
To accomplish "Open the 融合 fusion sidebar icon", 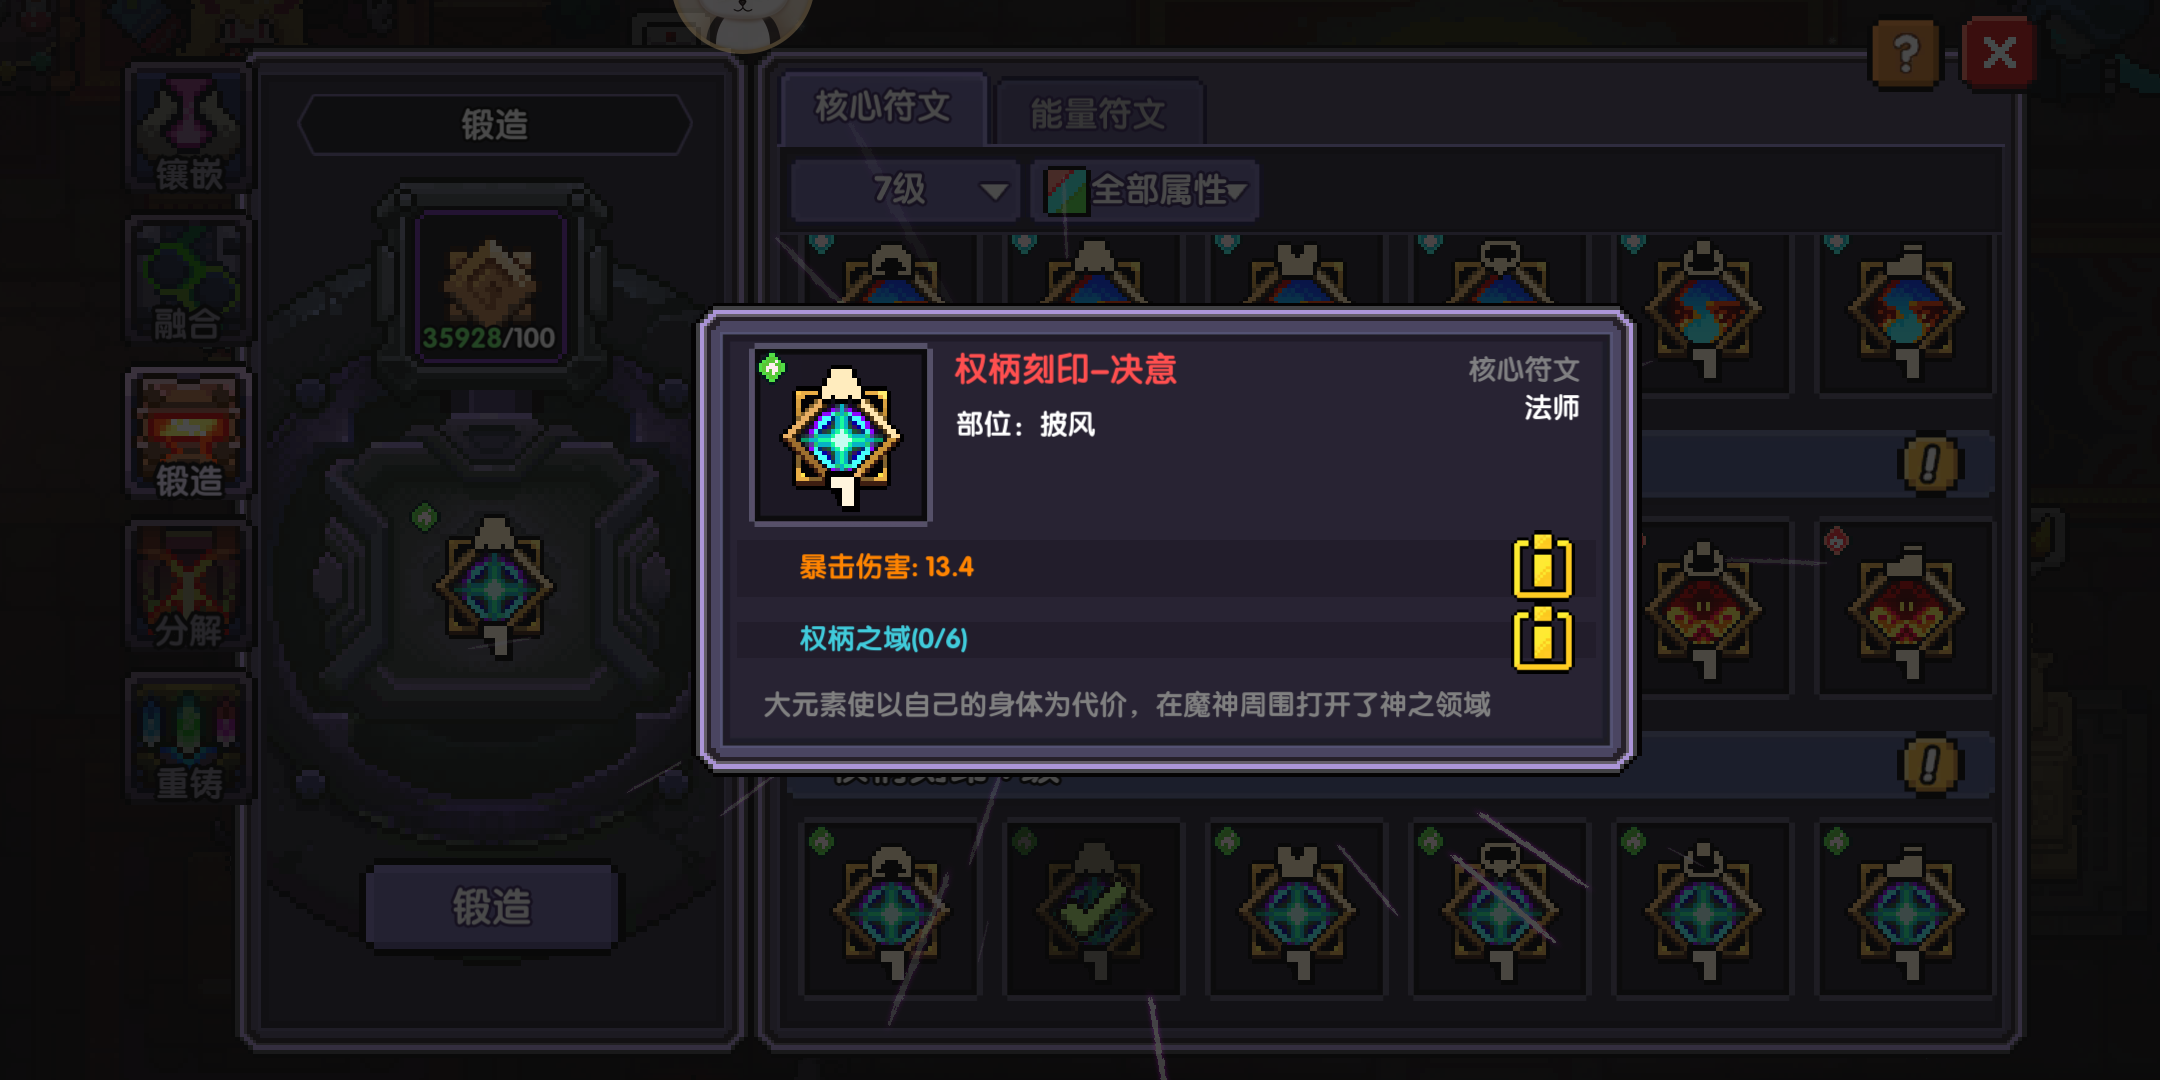I will pyautogui.click(x=188, y=282).
